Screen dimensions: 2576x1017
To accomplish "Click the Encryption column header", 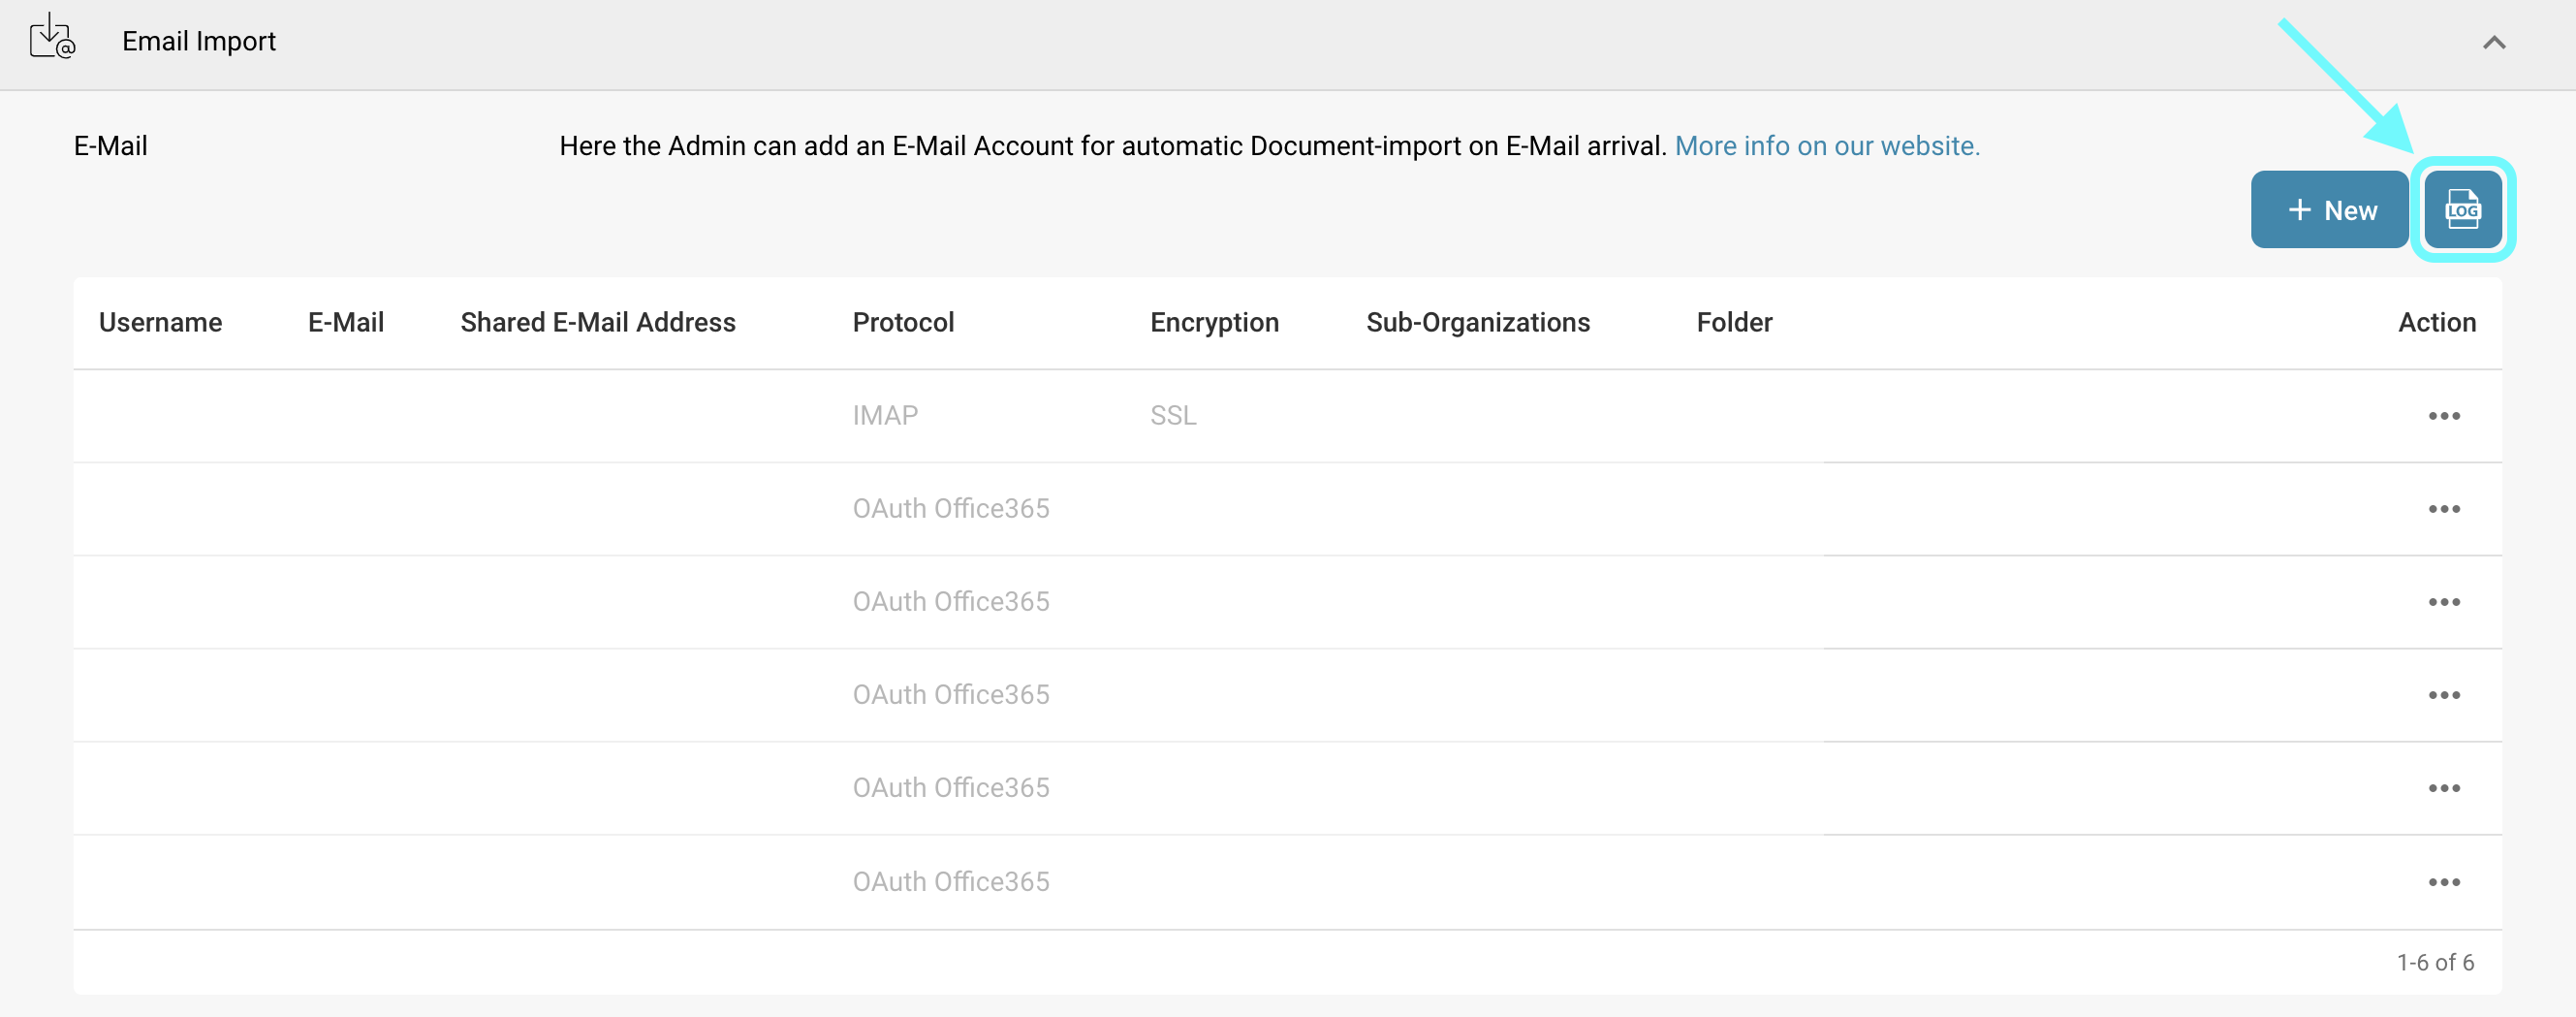I will tap(1214, 322).
